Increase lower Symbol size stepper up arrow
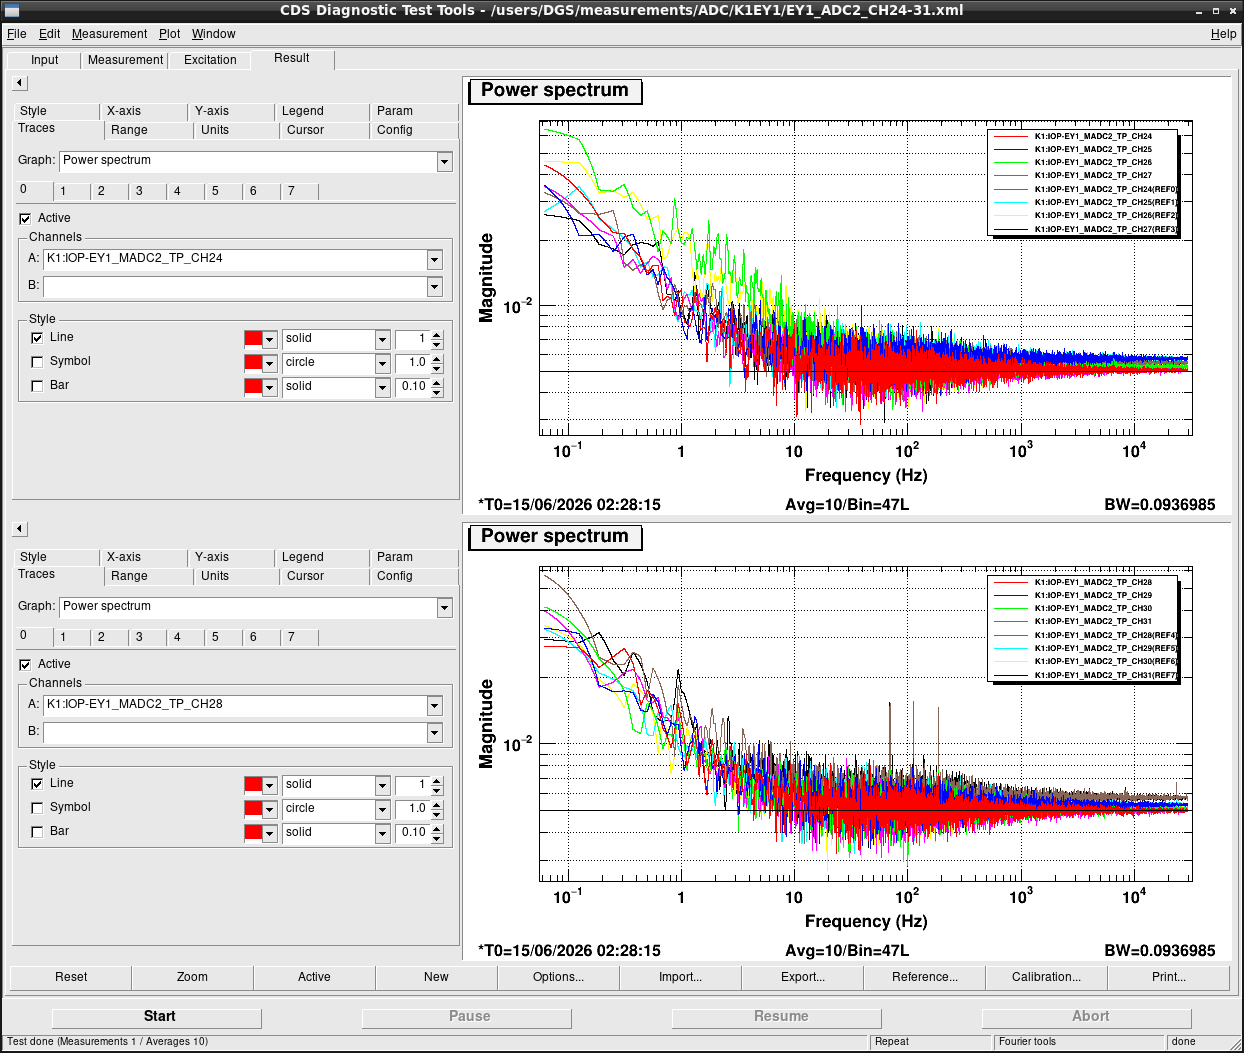The width and height of the screenshot is (1244, 1053). 437,804
